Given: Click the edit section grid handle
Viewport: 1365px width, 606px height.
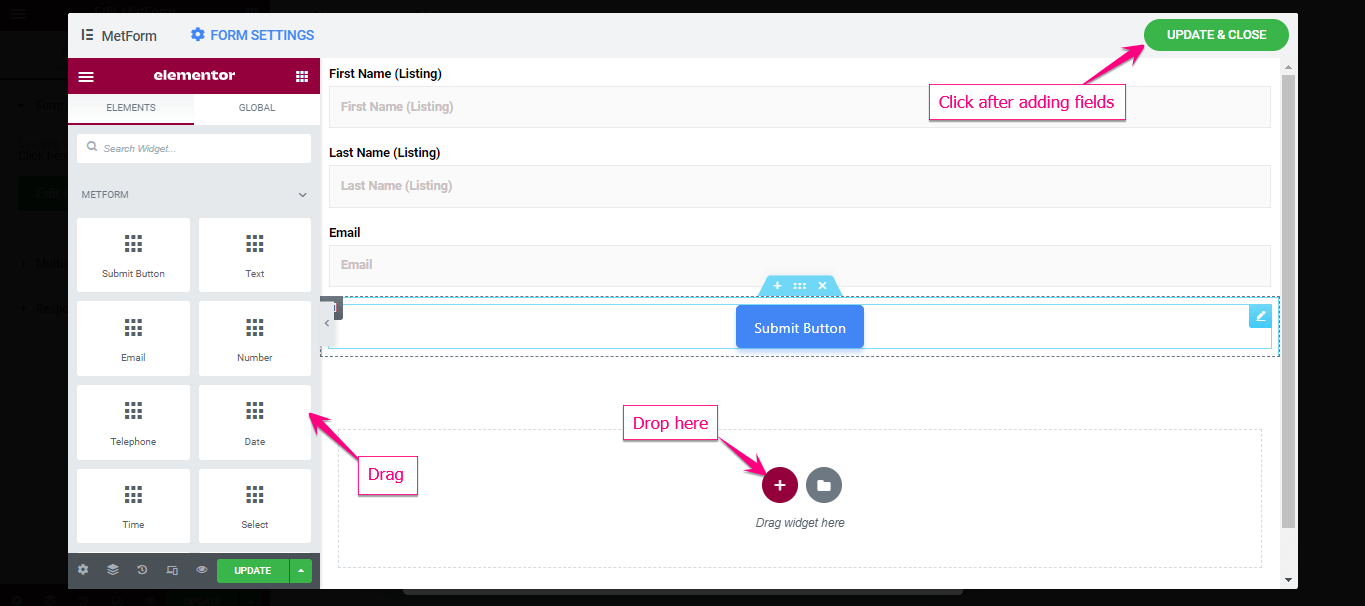Looking at the screenshot, I should [800, 286].
